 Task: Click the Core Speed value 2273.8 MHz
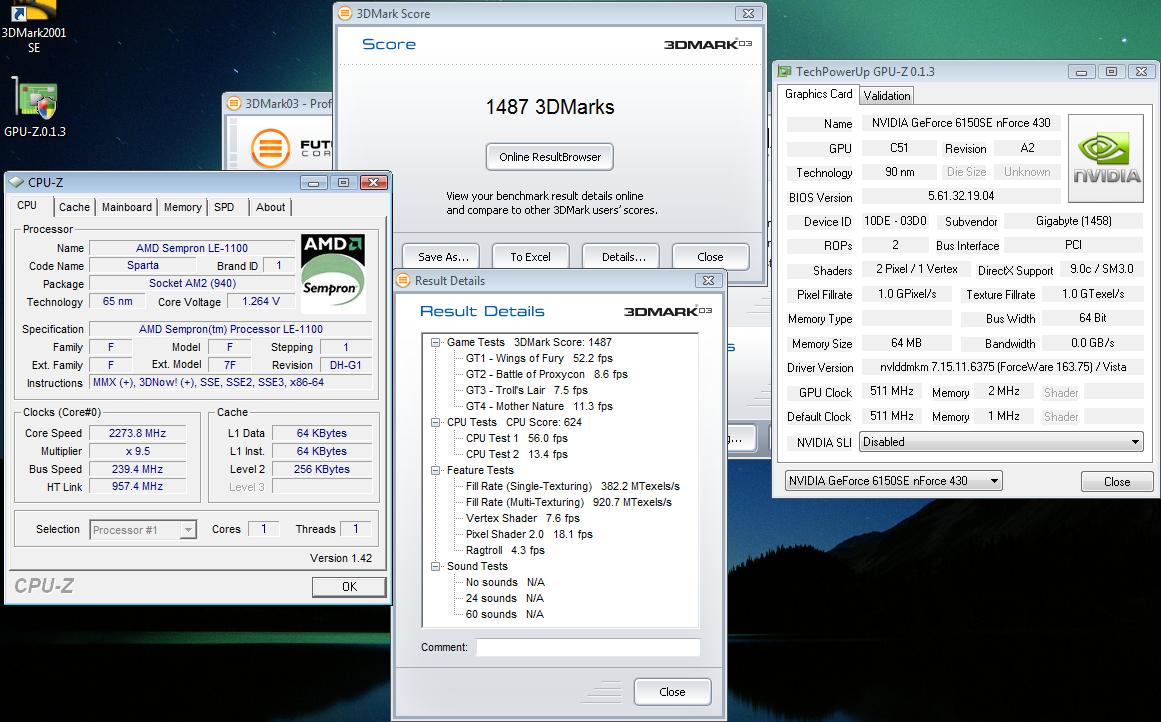[x=137, y=433]
